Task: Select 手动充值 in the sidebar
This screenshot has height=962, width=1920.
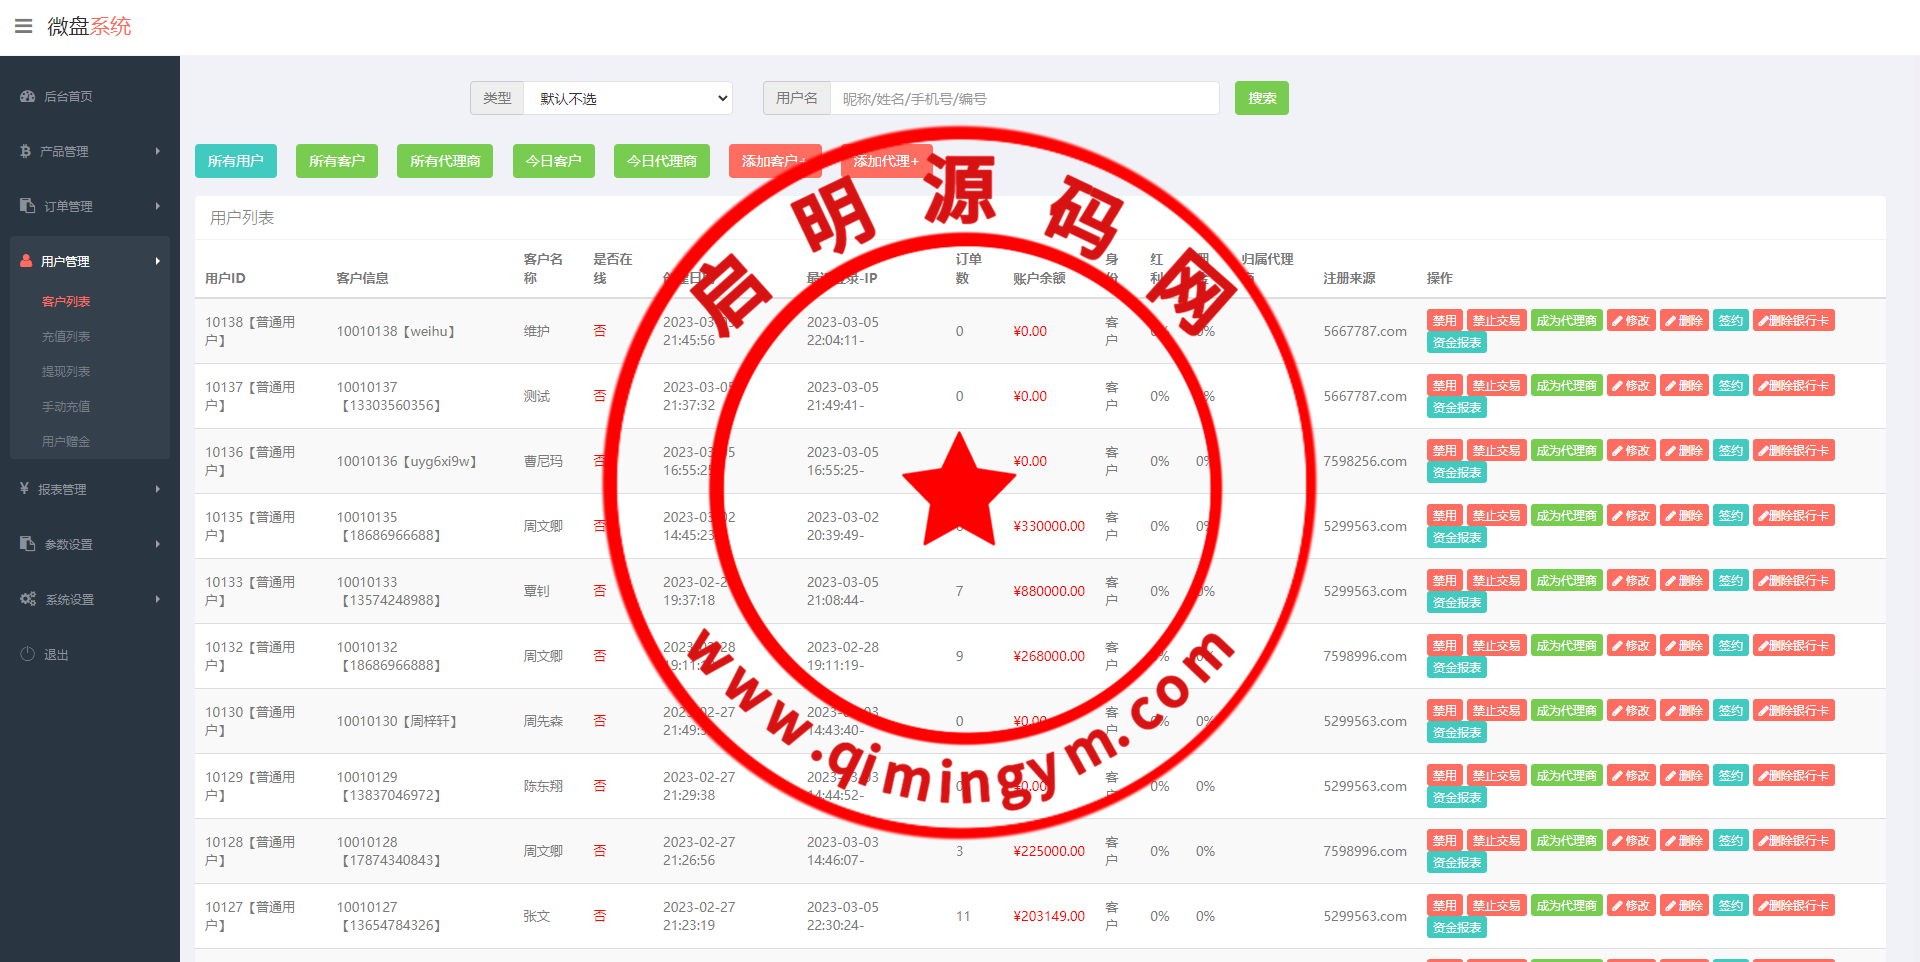Action: pyautogui.click(x=66, y=407)
